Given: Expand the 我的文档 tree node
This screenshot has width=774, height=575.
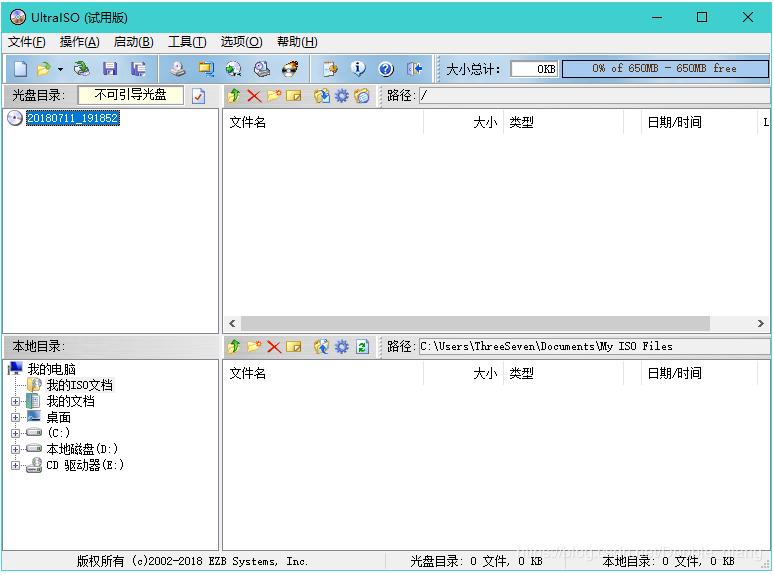Looking at the screenshot, I should (15, 401).
